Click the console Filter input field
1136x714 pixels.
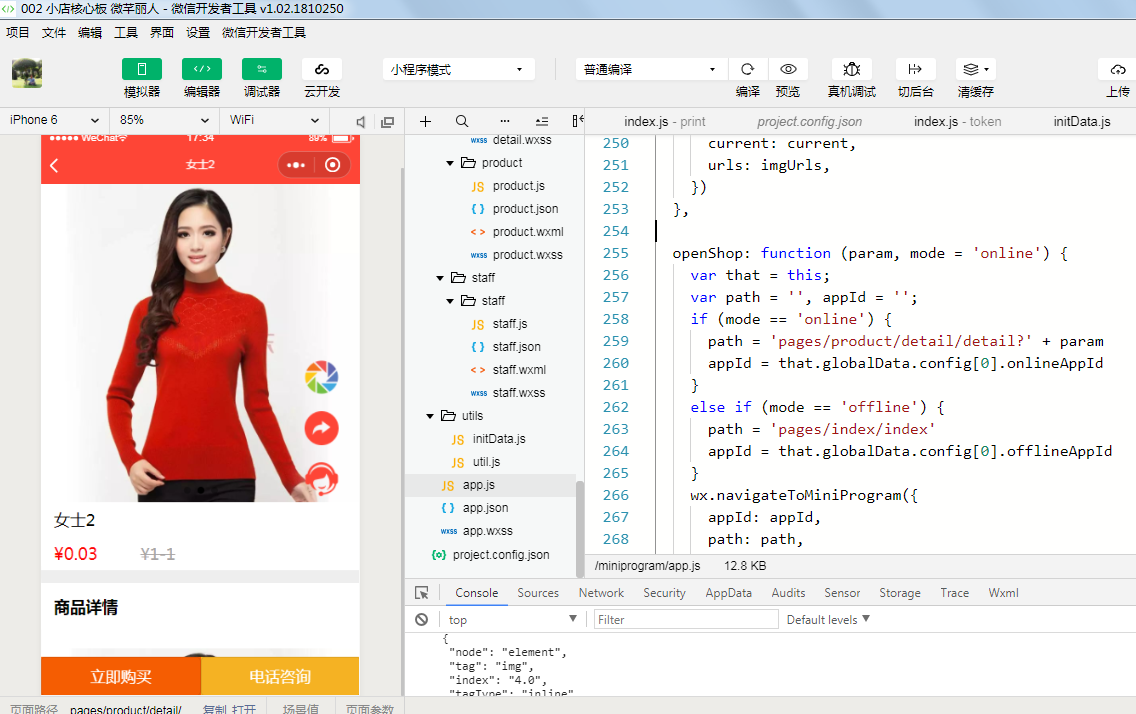tap(686, 620)
